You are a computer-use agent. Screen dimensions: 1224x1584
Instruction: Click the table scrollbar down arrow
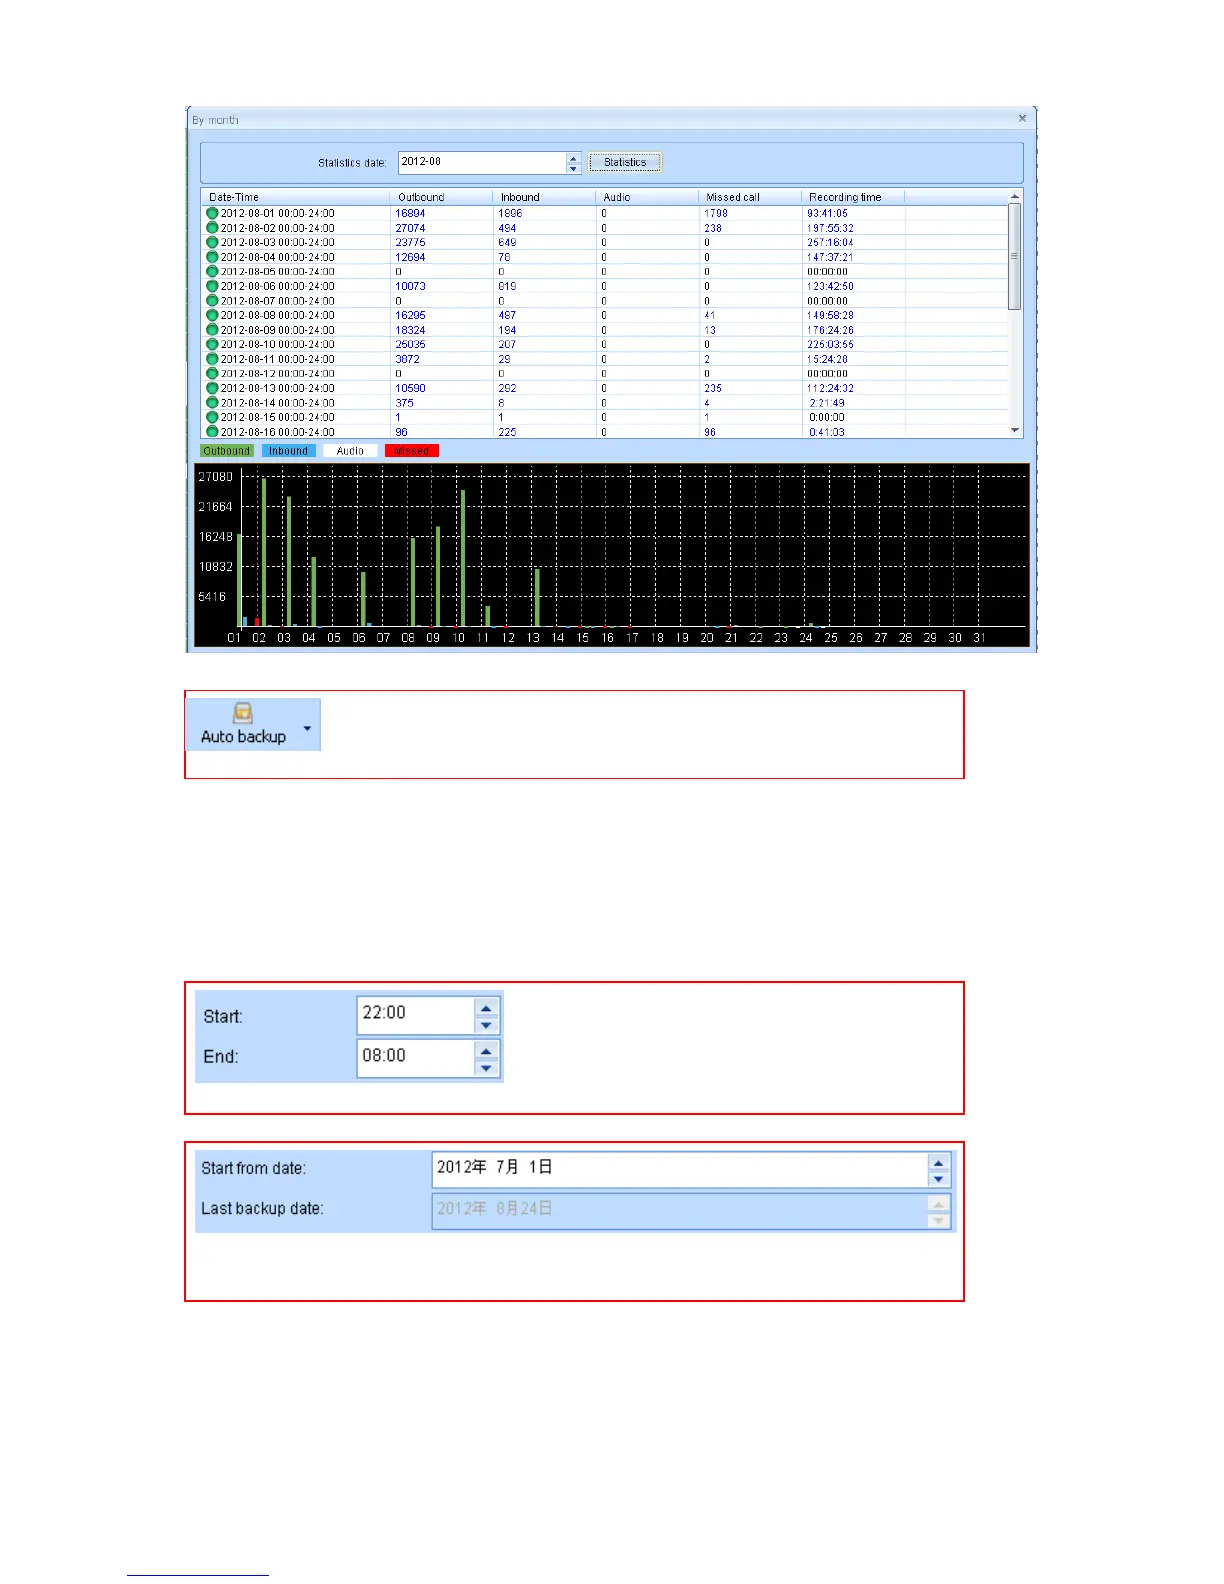(x=1015, y=430)
